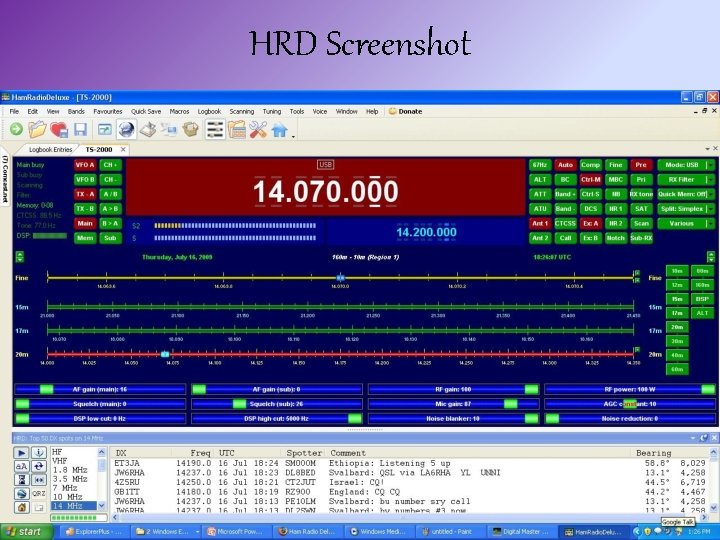Click the AF gain (main): 16 slider

click(x=100, y=389)
